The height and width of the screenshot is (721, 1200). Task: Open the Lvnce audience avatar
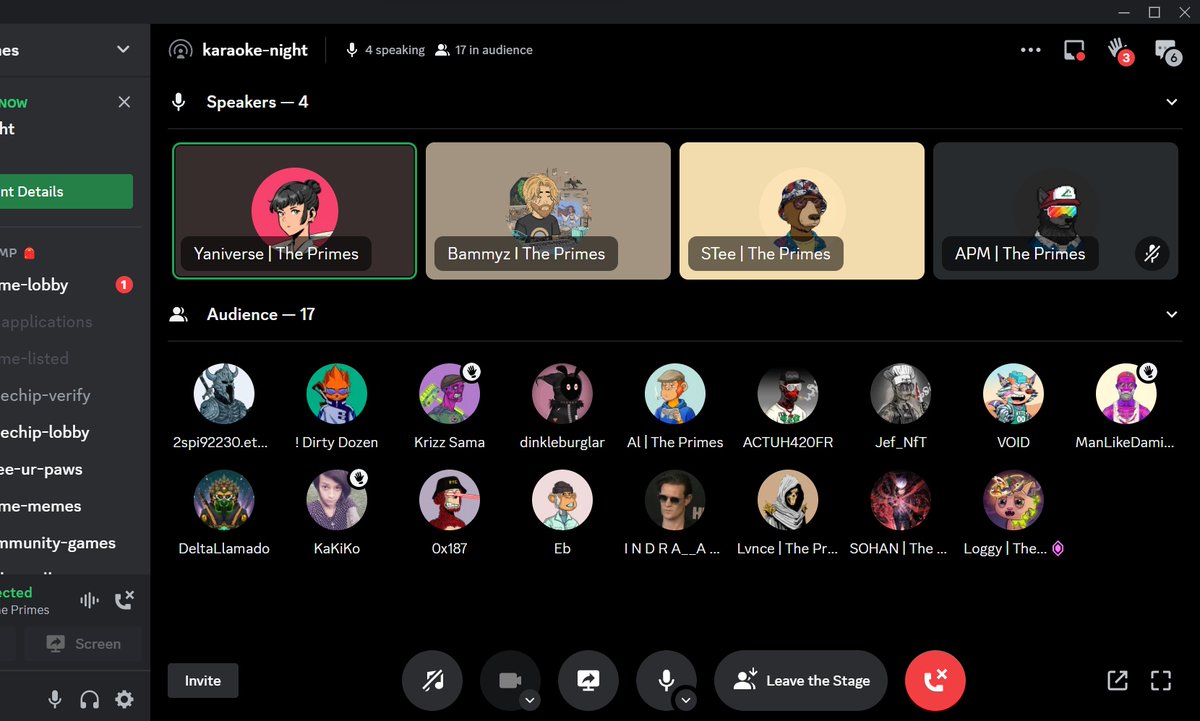click(788, 500)
